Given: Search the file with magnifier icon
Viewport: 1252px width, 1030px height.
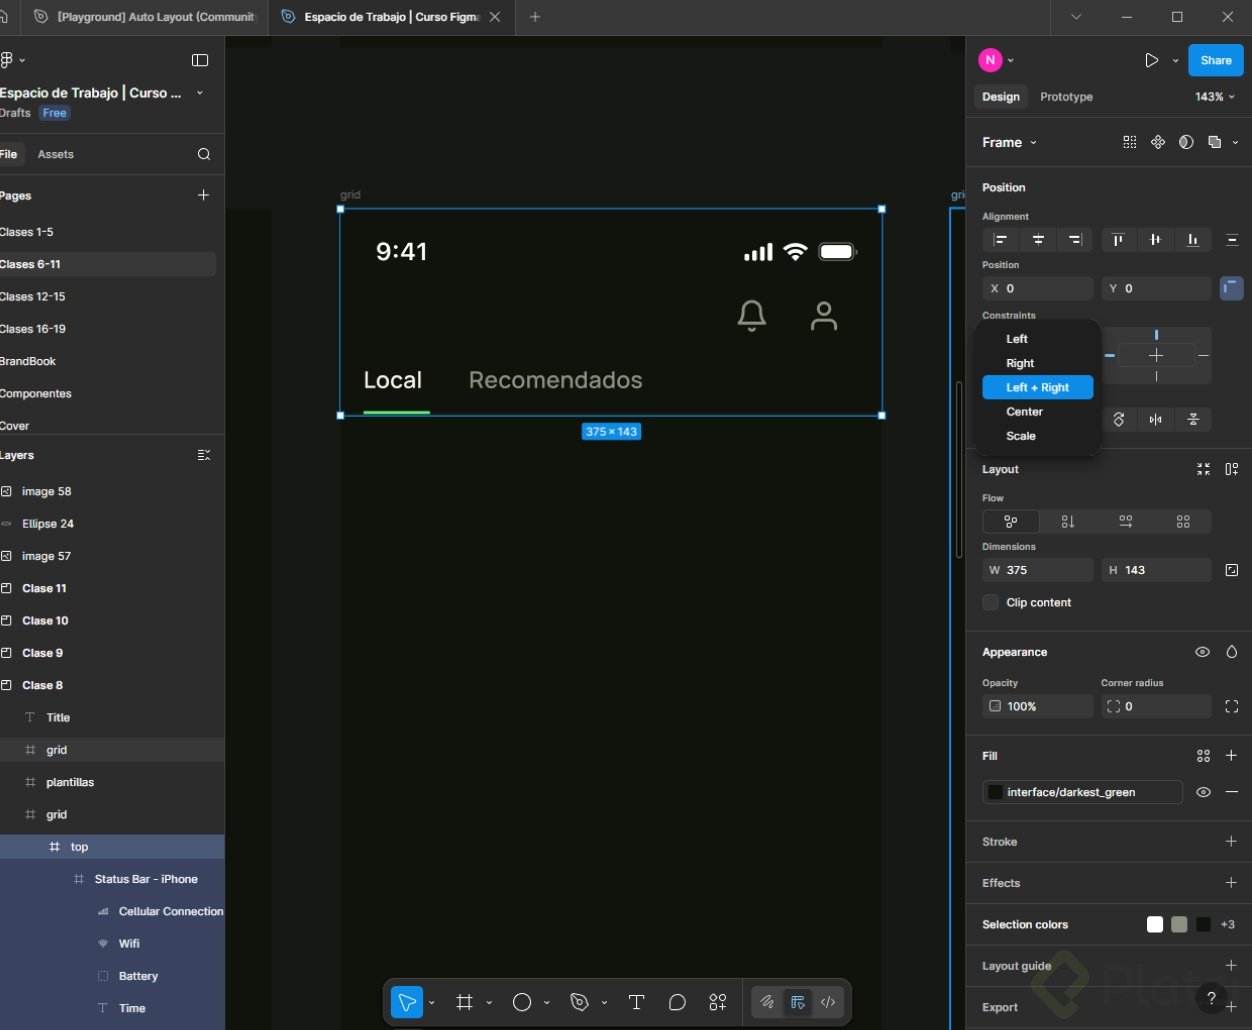Looking at the screenshot, I should tap(204, 154).
